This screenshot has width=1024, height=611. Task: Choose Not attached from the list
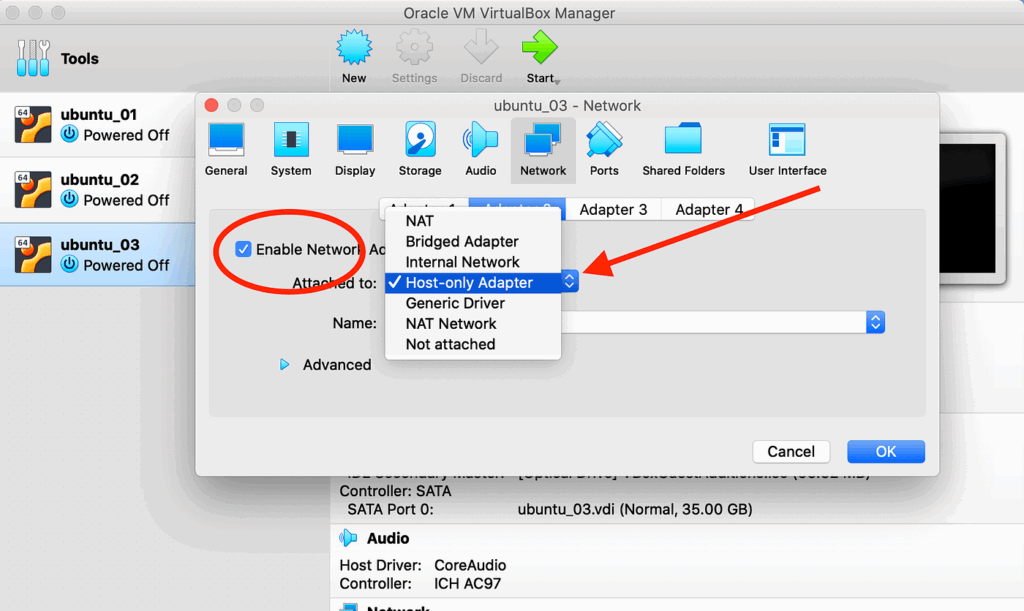coord(473,344)
